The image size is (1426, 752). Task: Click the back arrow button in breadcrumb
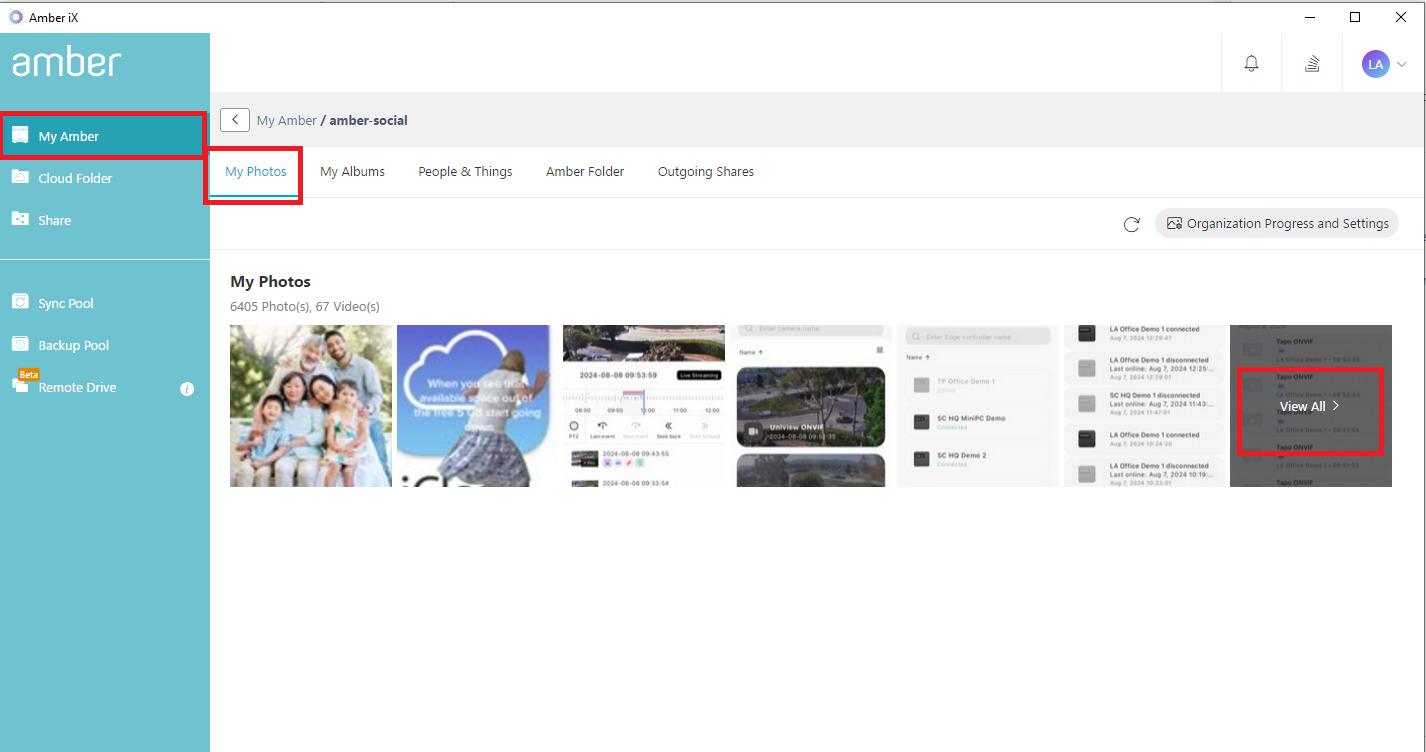(235, 120)
